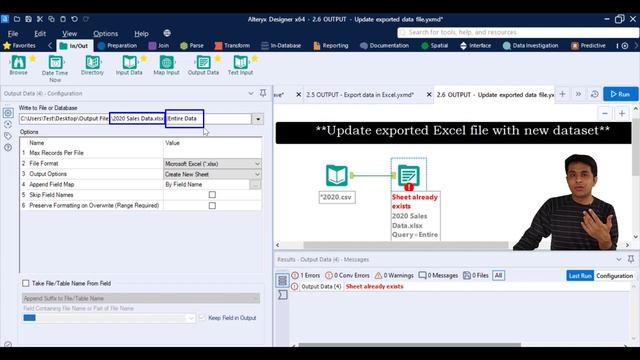Pin the Results panel
The image size is (640, 360).
coord(631,259)
